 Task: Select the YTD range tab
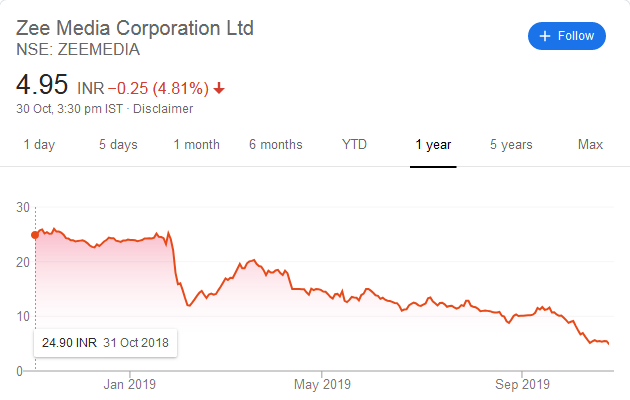click(x=354, y=145)
